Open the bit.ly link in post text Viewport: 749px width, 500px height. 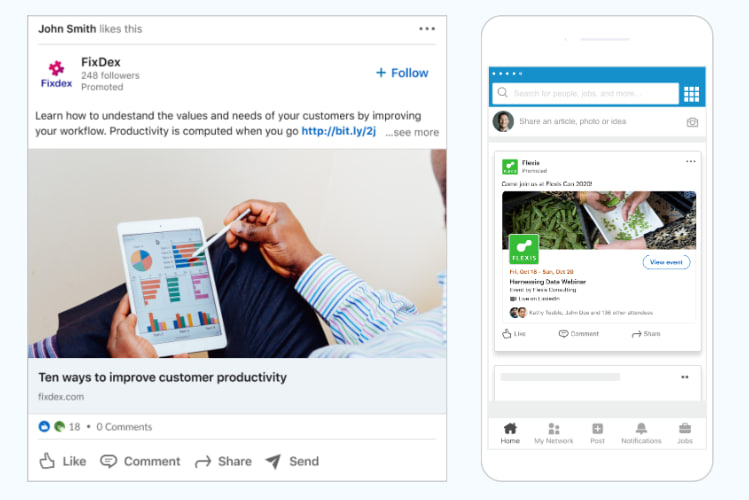pos(339,131)
